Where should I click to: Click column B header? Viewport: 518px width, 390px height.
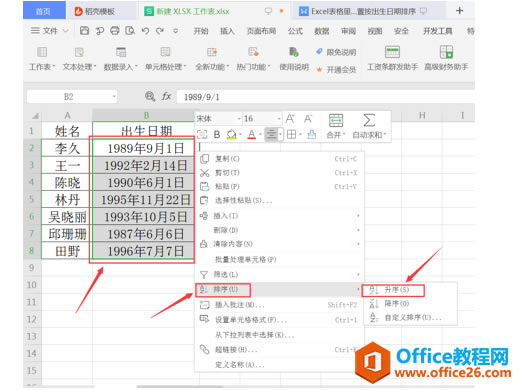146,115
